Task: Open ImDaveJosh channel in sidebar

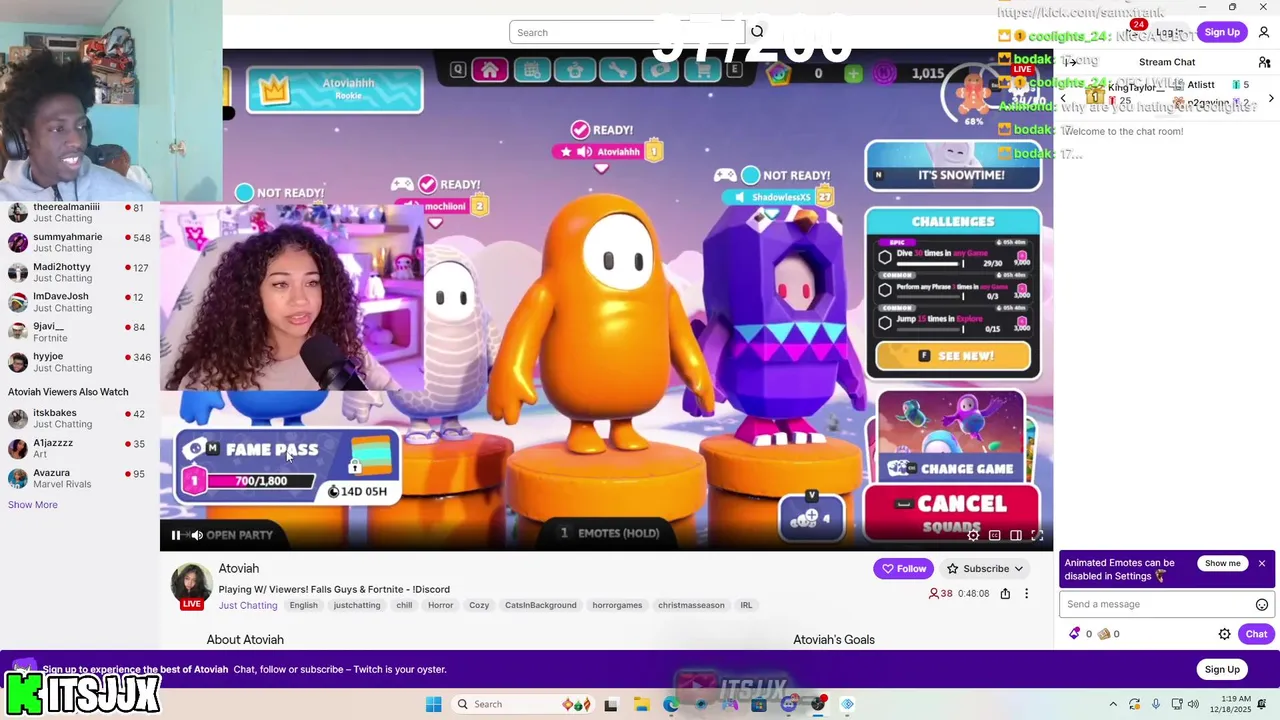Action: (80, 302)
